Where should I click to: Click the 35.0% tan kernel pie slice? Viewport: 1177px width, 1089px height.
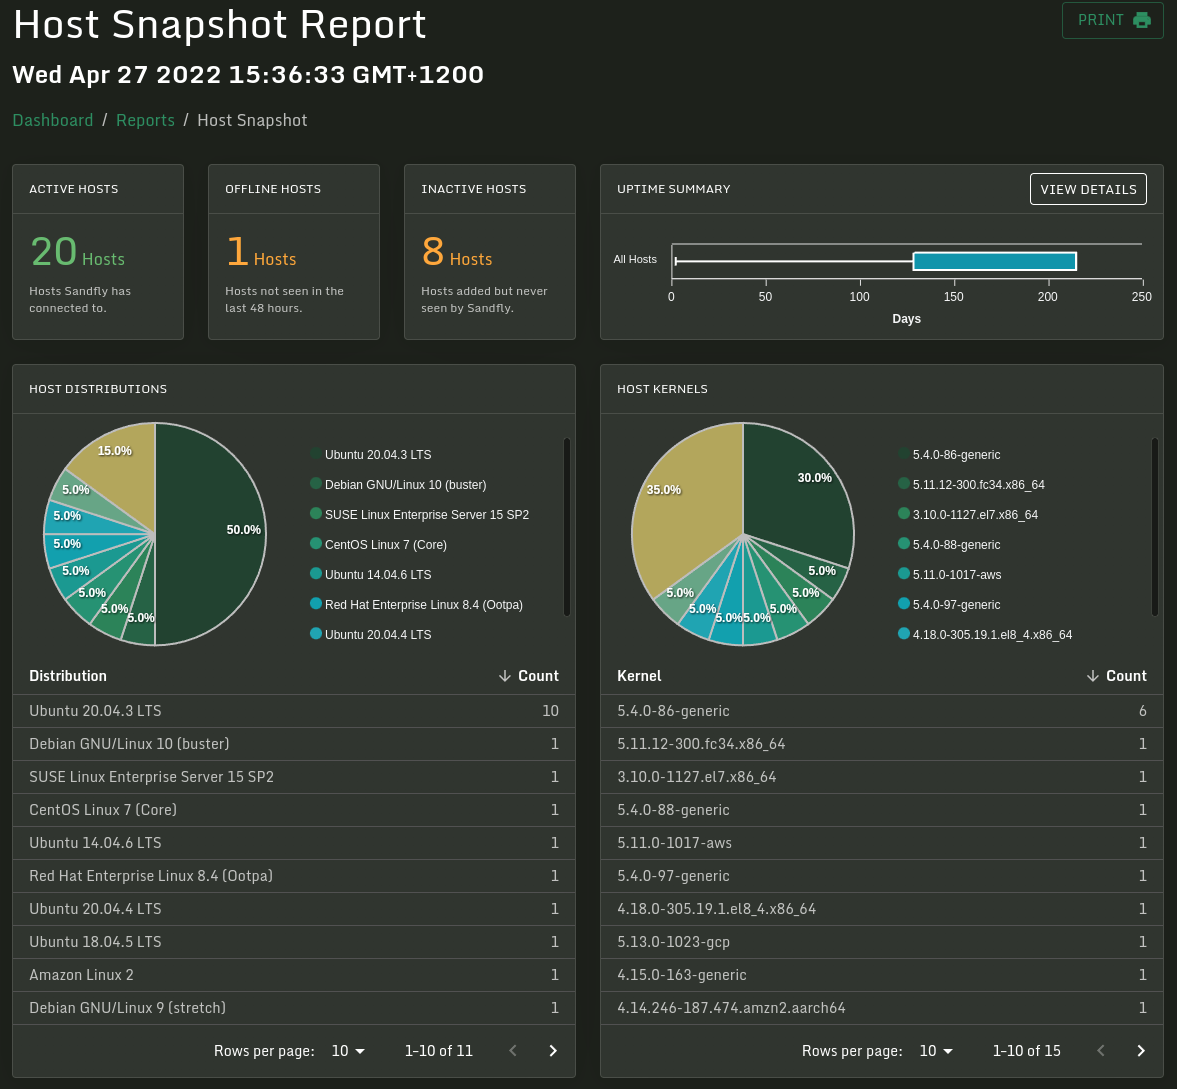tap(679, 510)
